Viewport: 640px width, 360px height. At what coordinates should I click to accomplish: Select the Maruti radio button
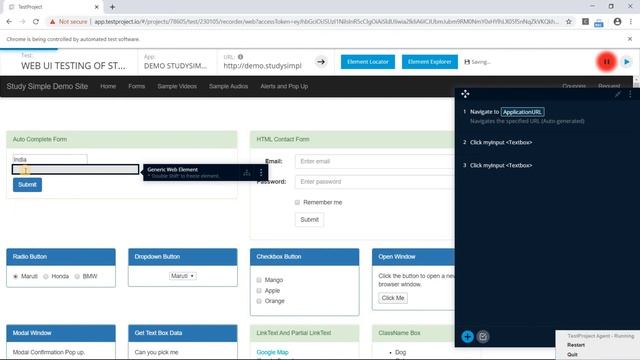(16, 276)
